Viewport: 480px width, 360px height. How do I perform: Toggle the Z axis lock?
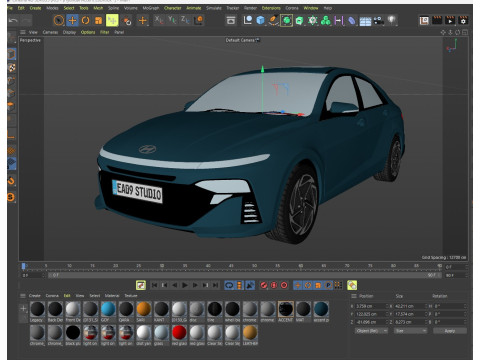185,20
